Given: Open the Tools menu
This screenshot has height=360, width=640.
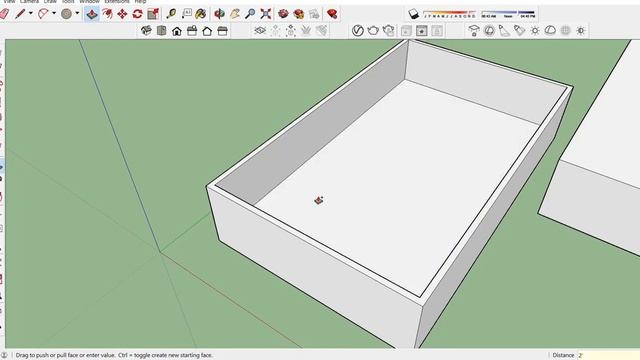Looking at the screenshot, I should coord(68,2).
